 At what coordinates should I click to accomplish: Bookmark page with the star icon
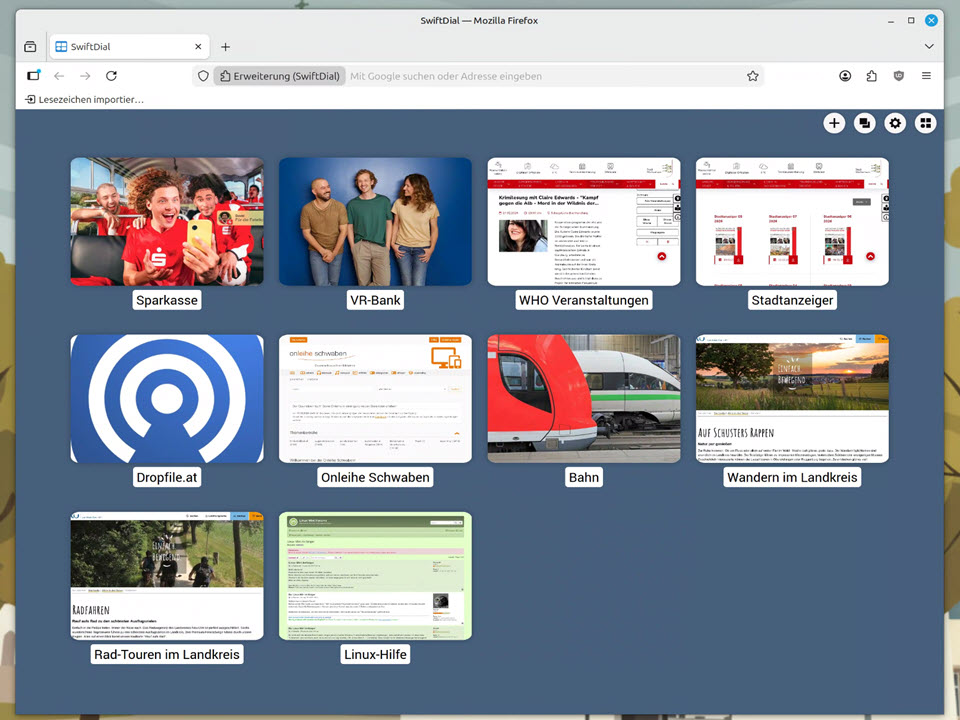click(752, 76)
